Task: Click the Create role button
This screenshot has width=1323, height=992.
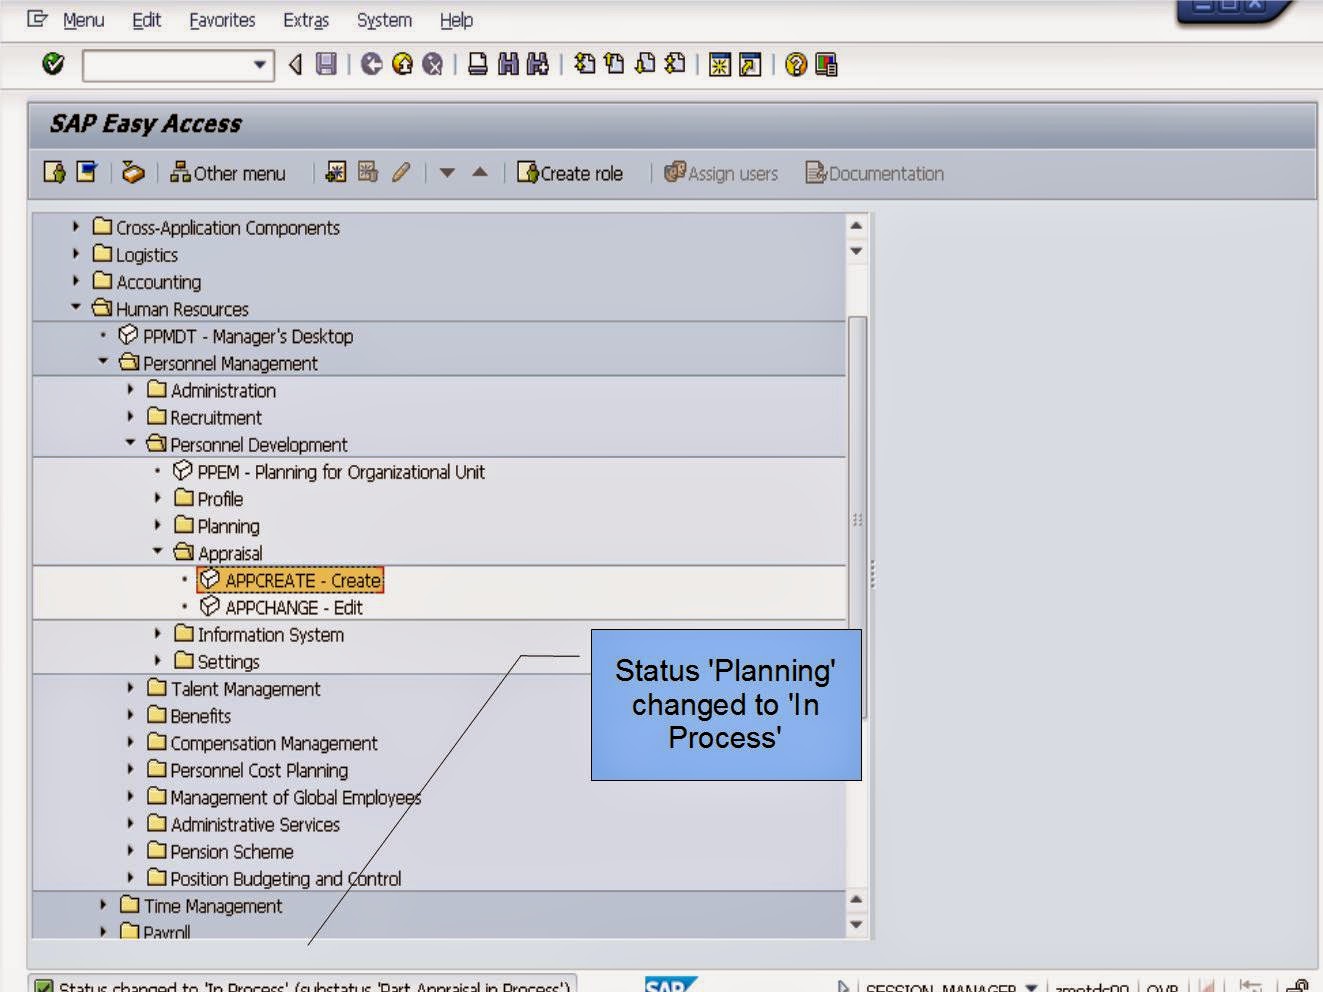Action: pos(570,173)
